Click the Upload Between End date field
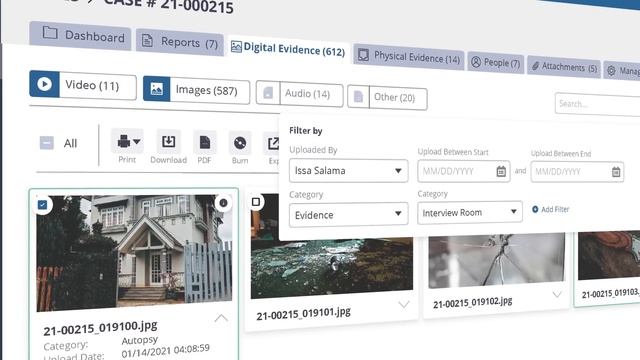This screenshot has width=640, height=360. [577, 172]
